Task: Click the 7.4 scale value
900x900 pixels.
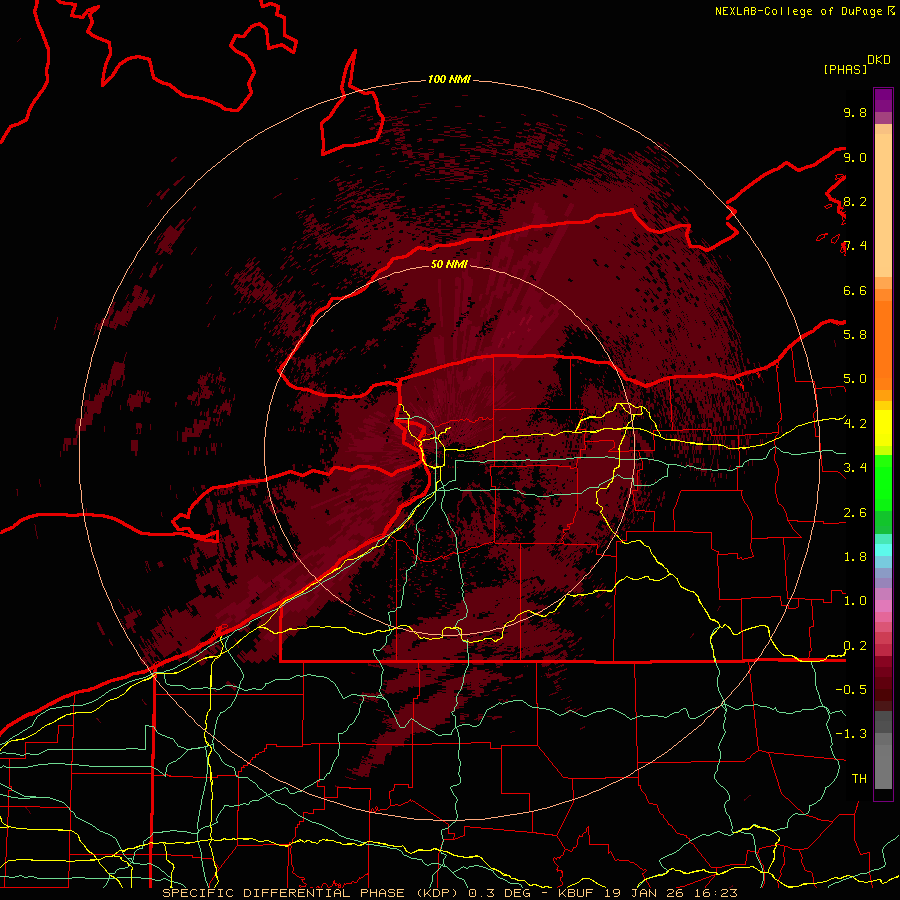Action: pyautogui.click(x=855, y=246)
